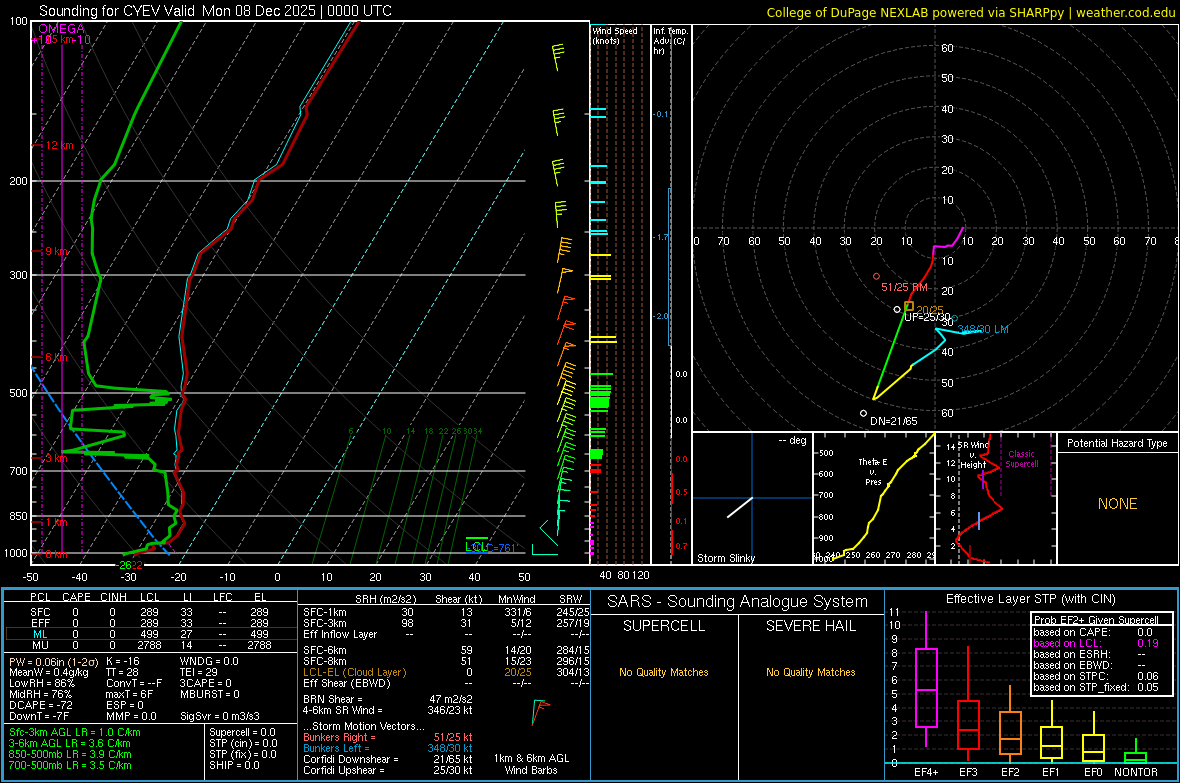1180x783 pixels.
Task: Click the 'MidRH = 76%' value
Action: (41, 694)
